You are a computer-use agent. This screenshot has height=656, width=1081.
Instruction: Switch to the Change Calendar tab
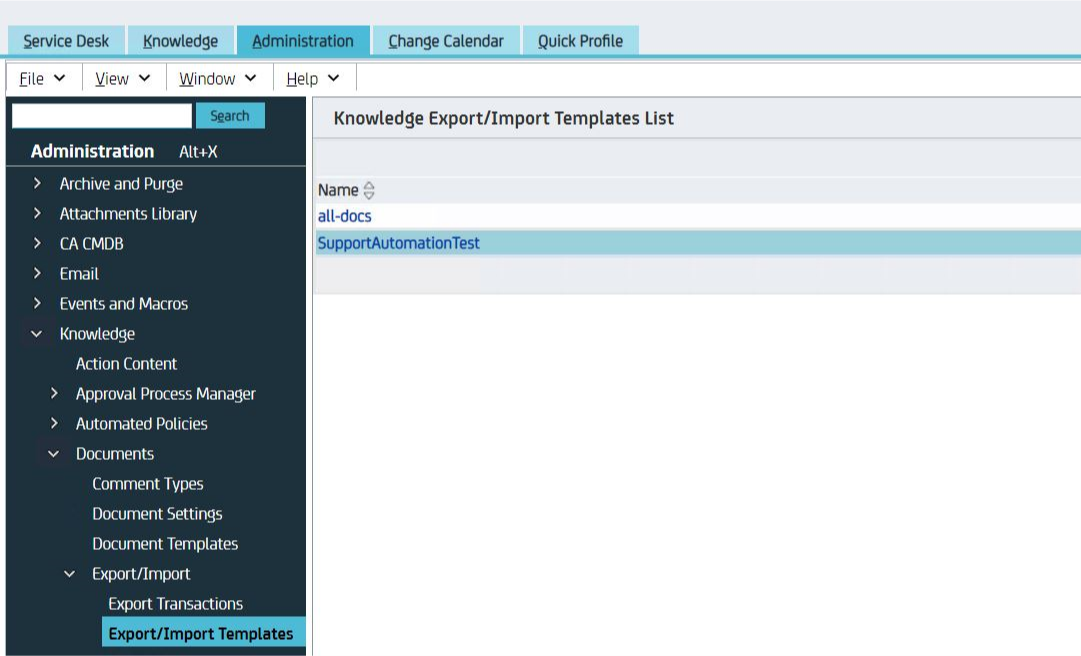pos(445,41)
